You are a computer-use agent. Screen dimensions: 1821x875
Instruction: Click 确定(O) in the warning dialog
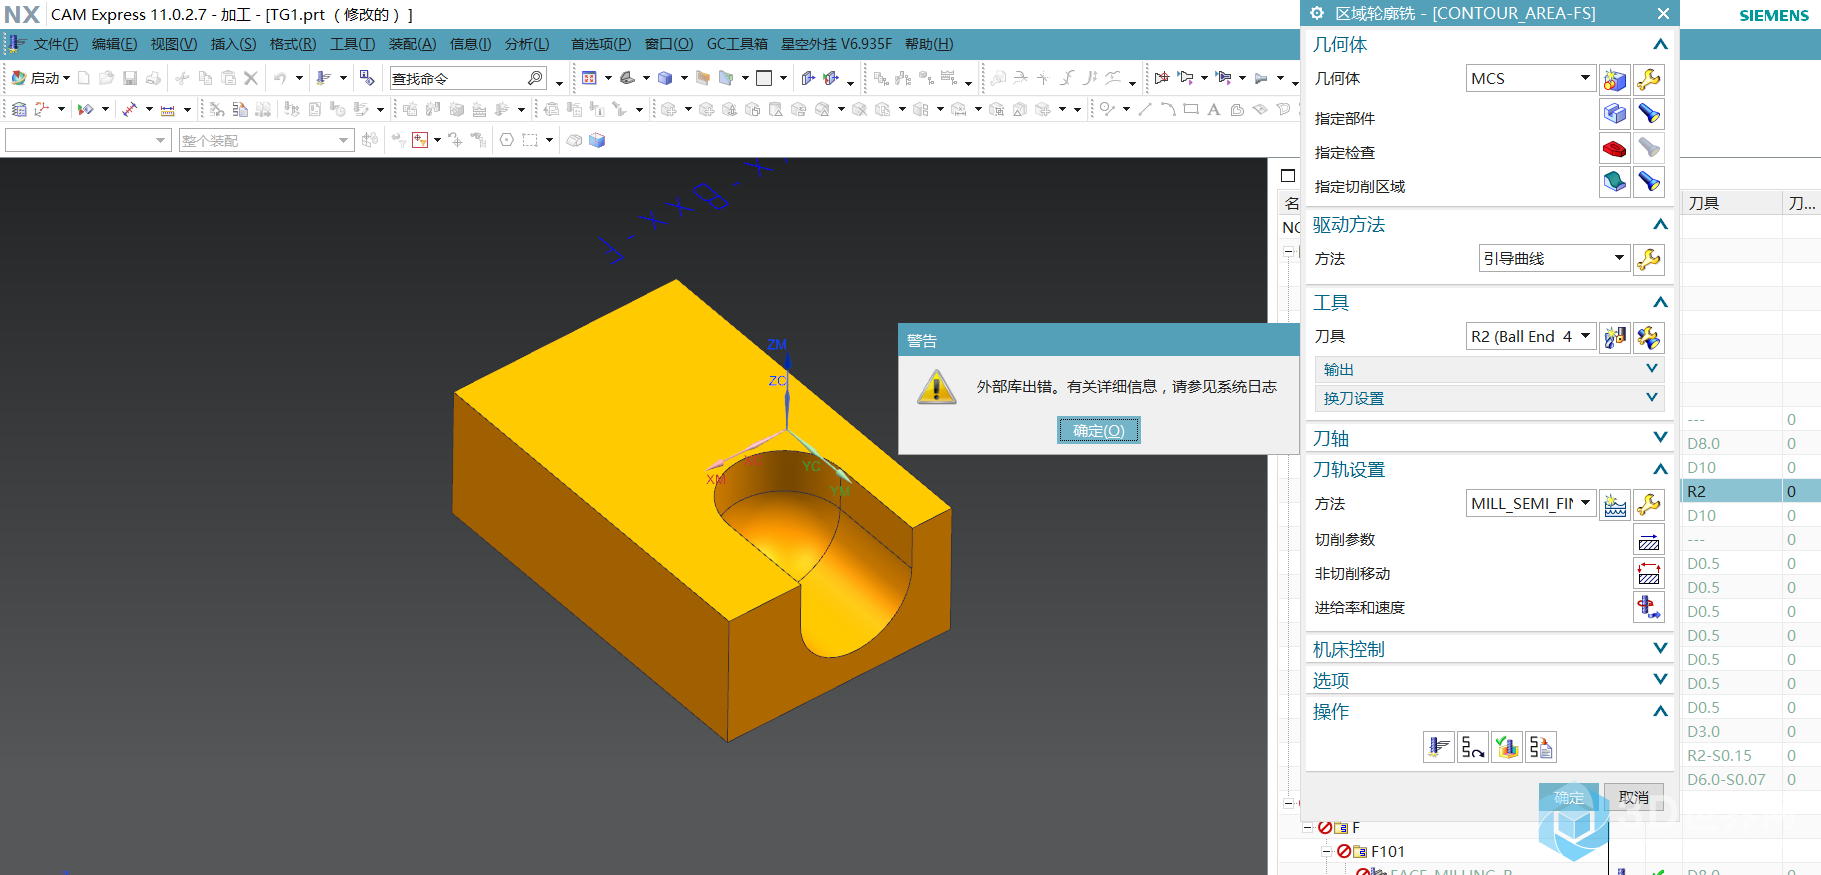1099,430
